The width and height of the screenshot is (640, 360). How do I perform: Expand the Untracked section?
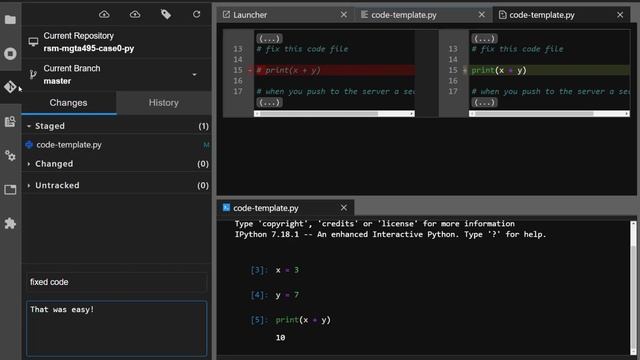[x=29, y=185]
